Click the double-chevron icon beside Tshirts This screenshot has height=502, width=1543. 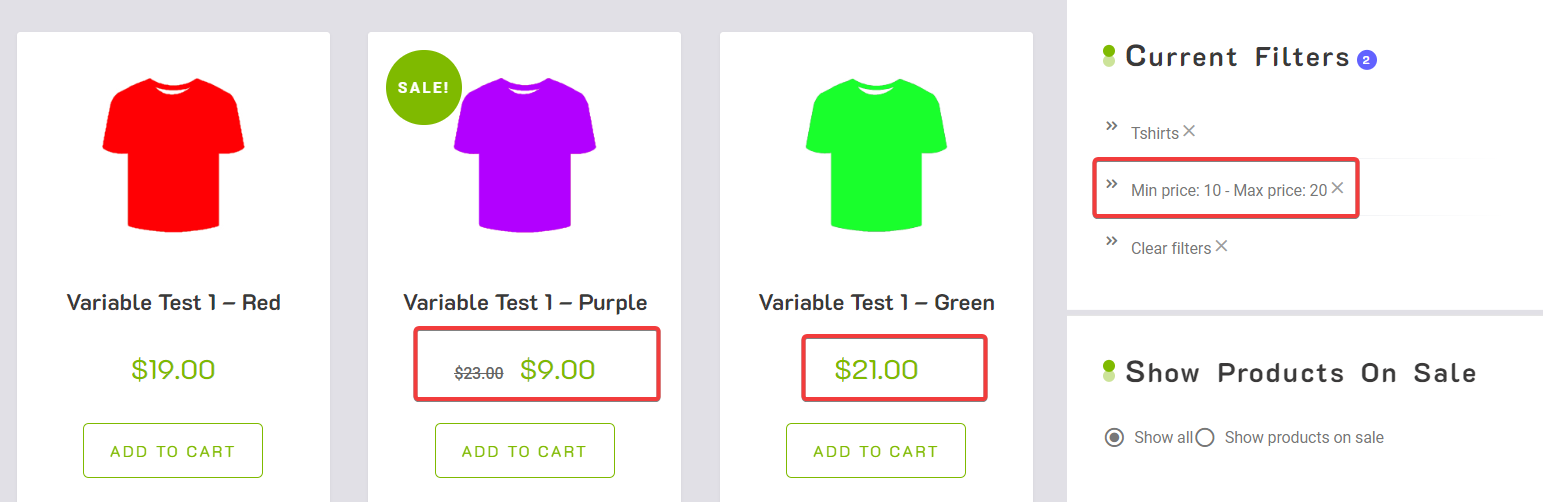click(x=1111, y=126)
